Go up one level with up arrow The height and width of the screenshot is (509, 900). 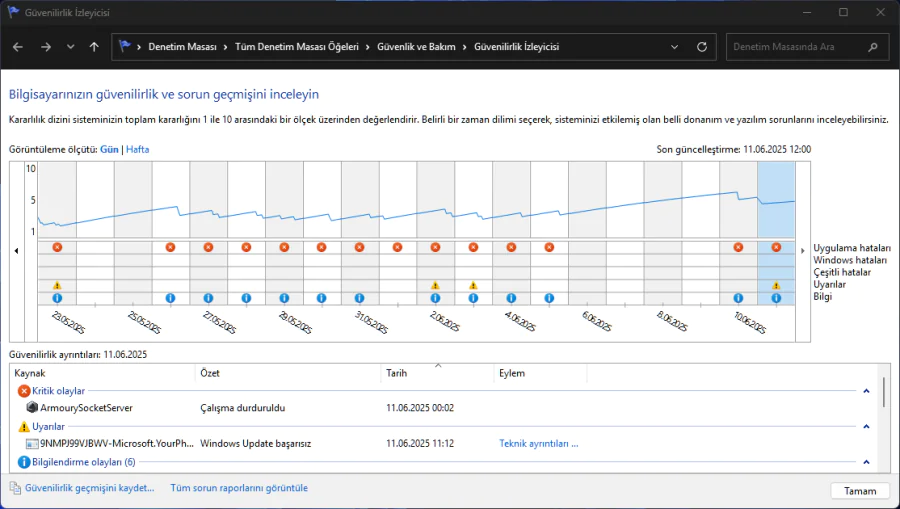pos(94,47)
